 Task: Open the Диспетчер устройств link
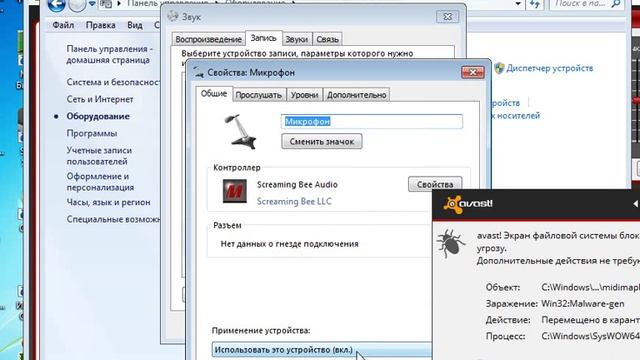click(x=550, y=68)
